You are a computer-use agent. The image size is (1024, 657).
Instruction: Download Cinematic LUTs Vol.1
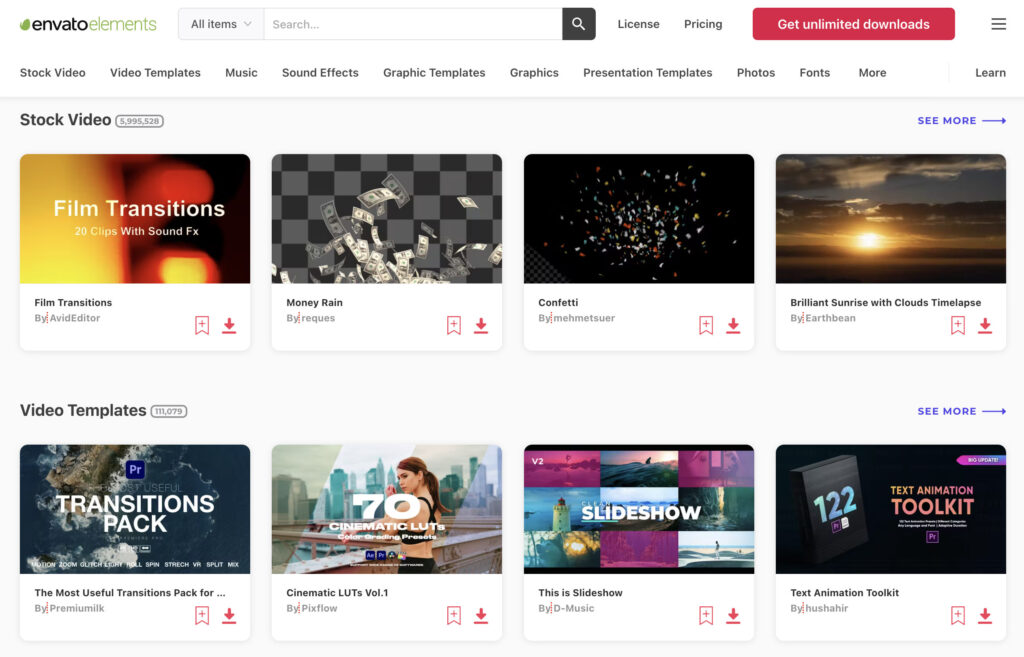[x=481, y=615]
